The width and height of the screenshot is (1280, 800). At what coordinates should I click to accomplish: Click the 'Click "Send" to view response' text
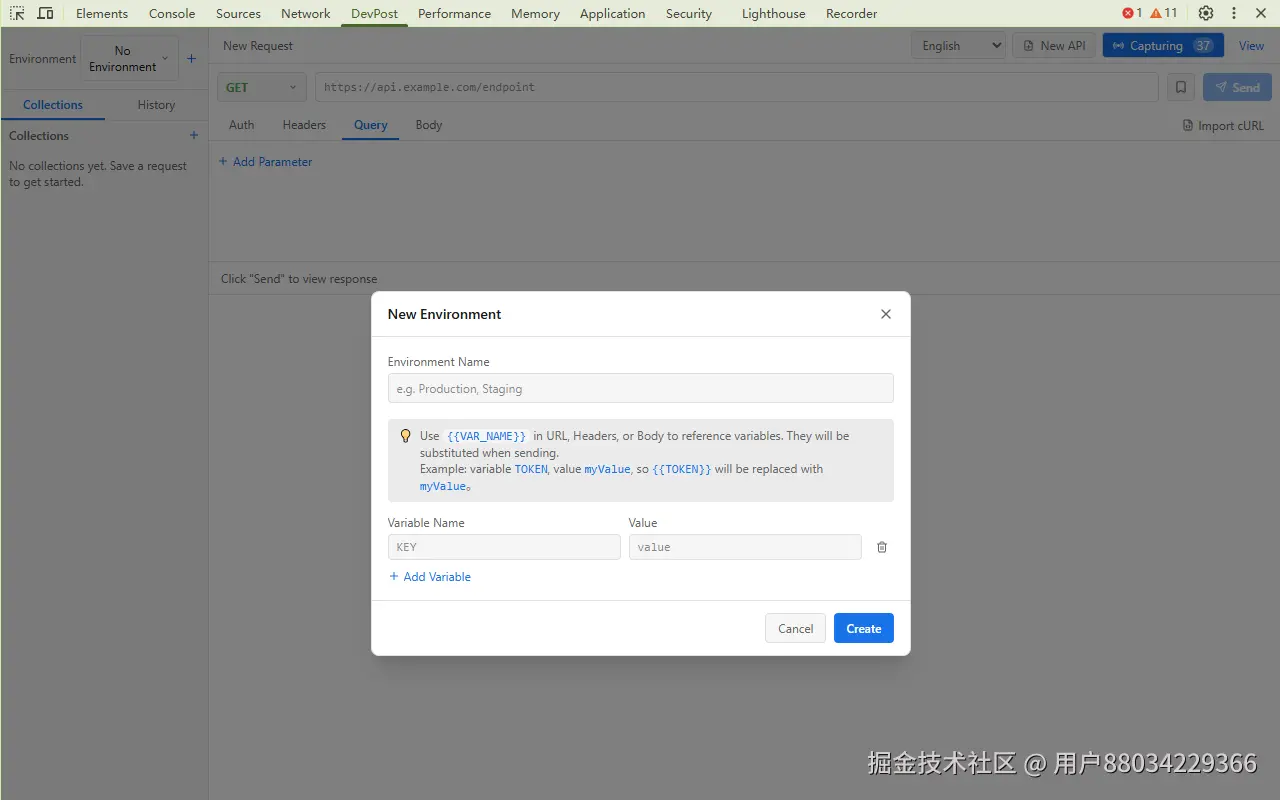click(x=299, y=279)
